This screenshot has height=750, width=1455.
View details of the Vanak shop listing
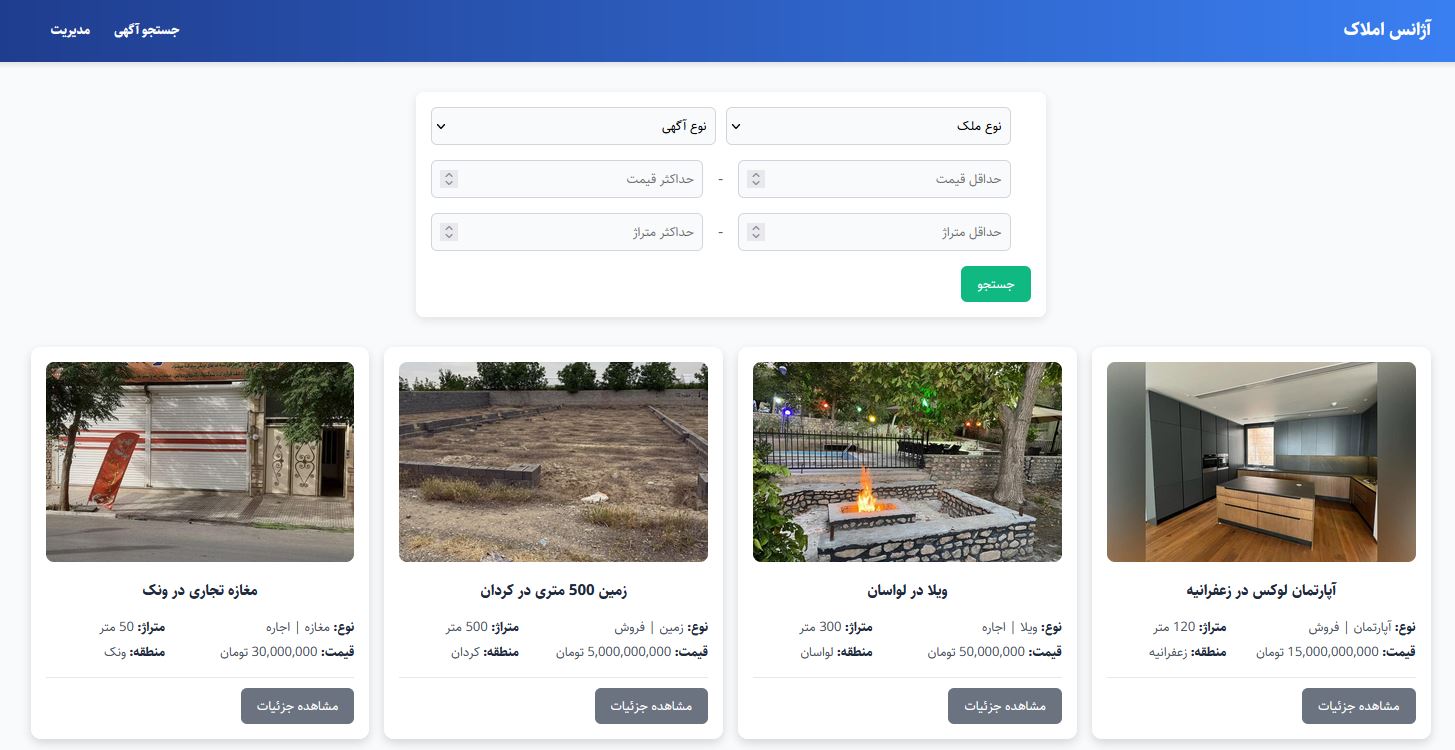297,706
